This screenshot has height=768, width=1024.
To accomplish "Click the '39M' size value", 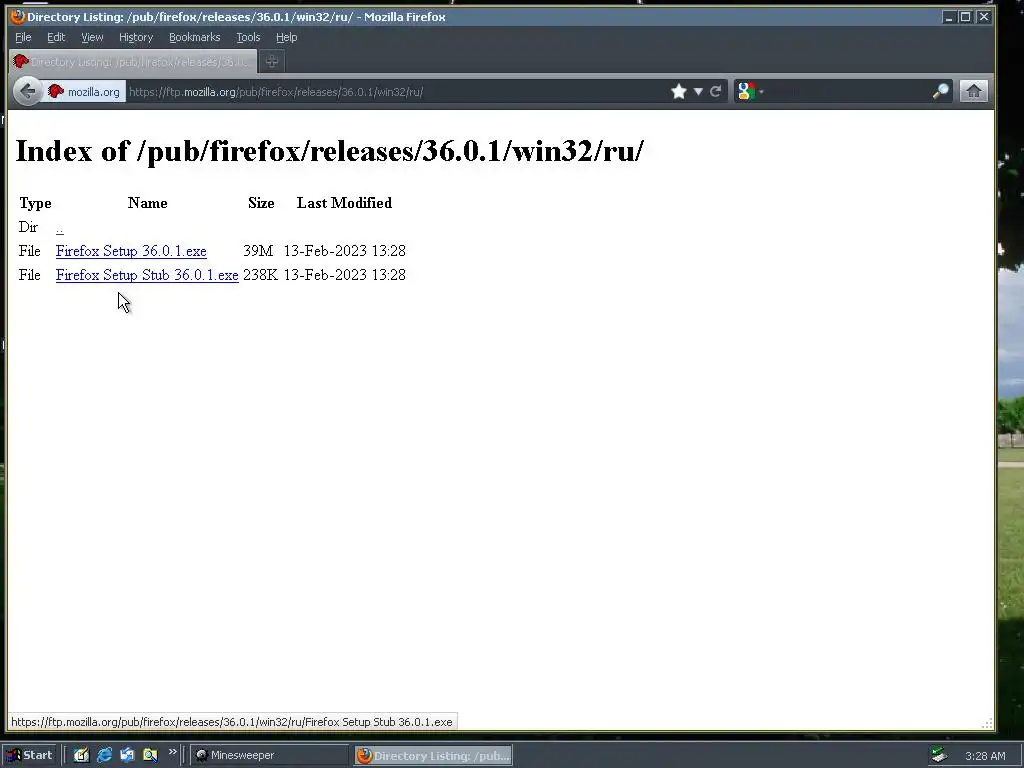I will click(x=258, y=251).
